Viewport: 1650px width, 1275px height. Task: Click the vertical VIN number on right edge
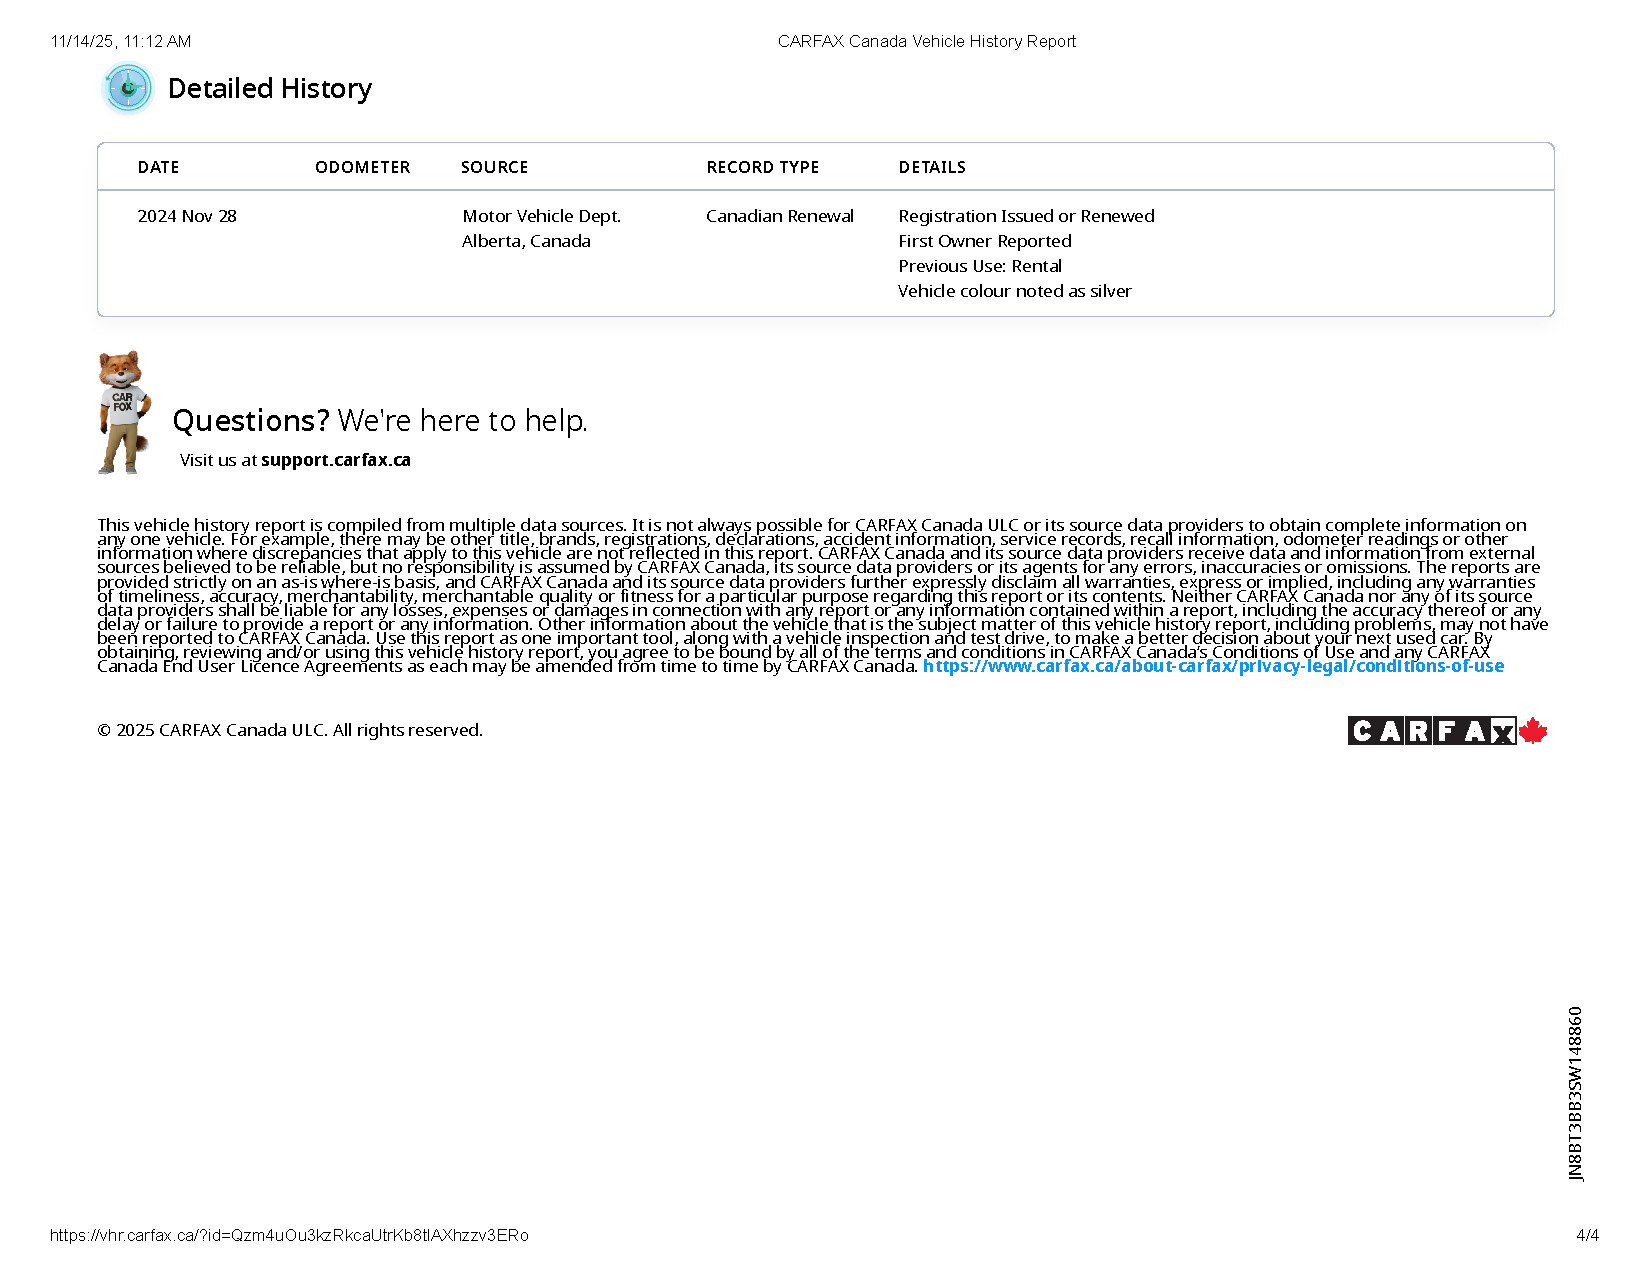(x=1575, y=1093)
